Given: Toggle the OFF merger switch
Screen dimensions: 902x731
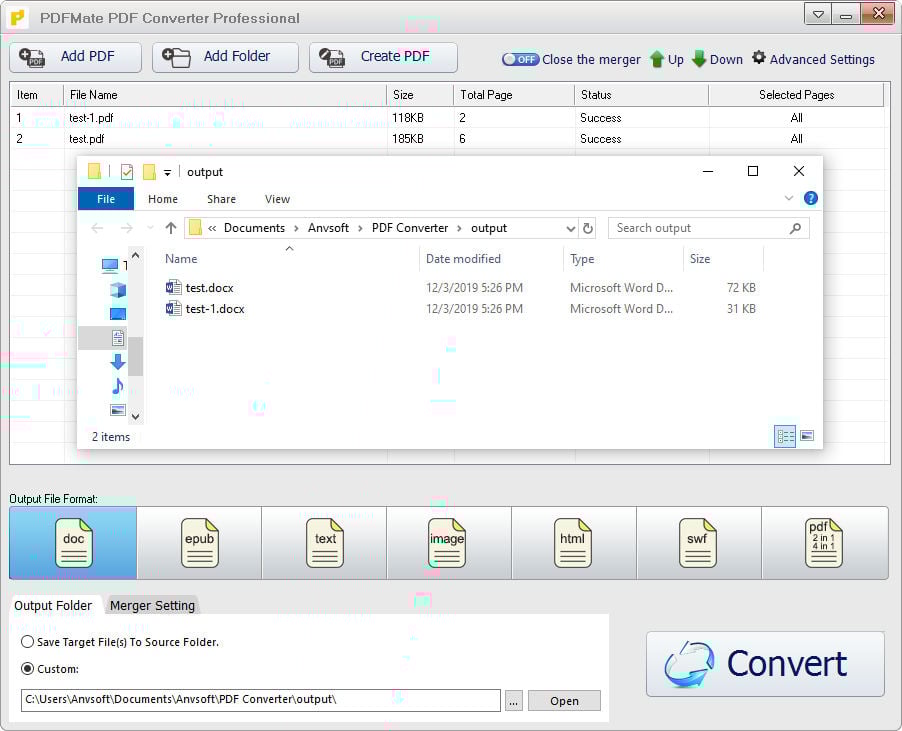Looking at the screenshot, I should (x=520, y=59).
